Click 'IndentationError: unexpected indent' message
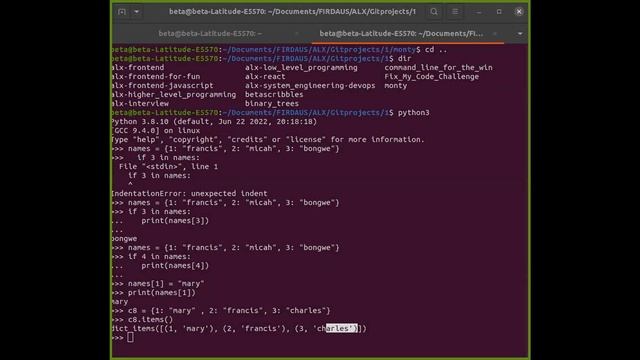This screenshot has height=360, width=640. 189,193
